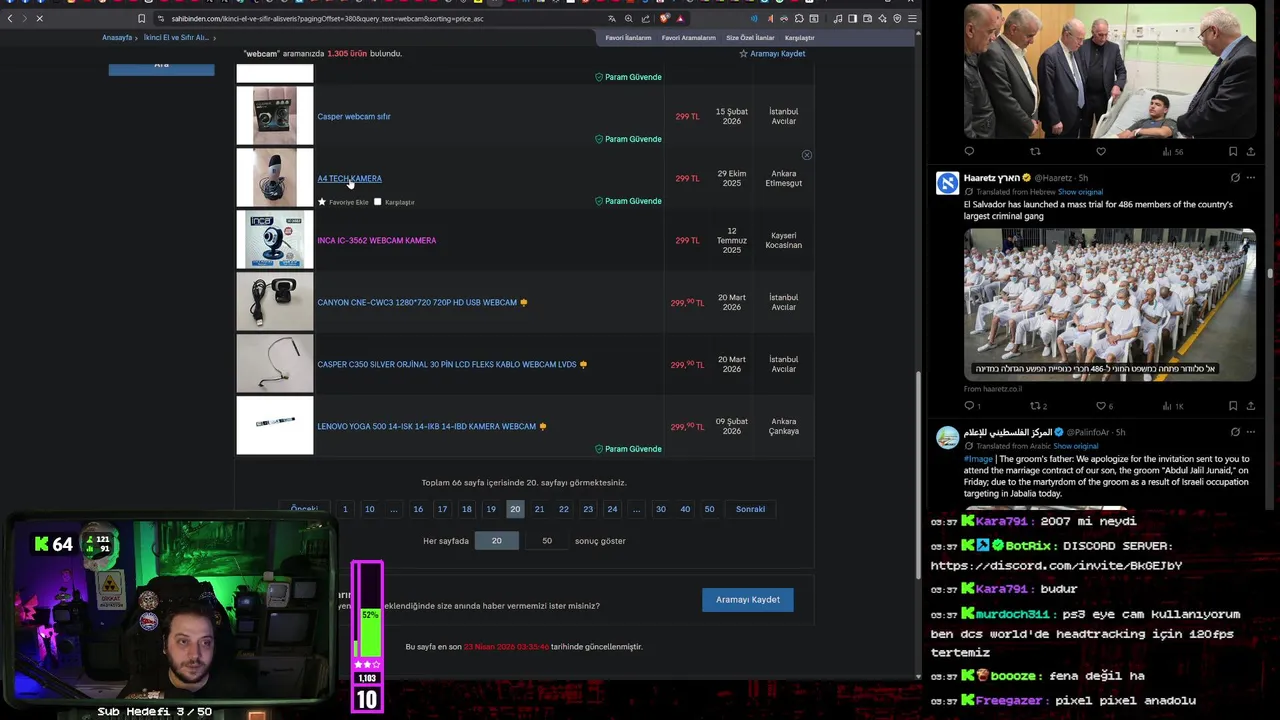
Task: Click Haaretz profile avatar
Action: coord(947,183)
